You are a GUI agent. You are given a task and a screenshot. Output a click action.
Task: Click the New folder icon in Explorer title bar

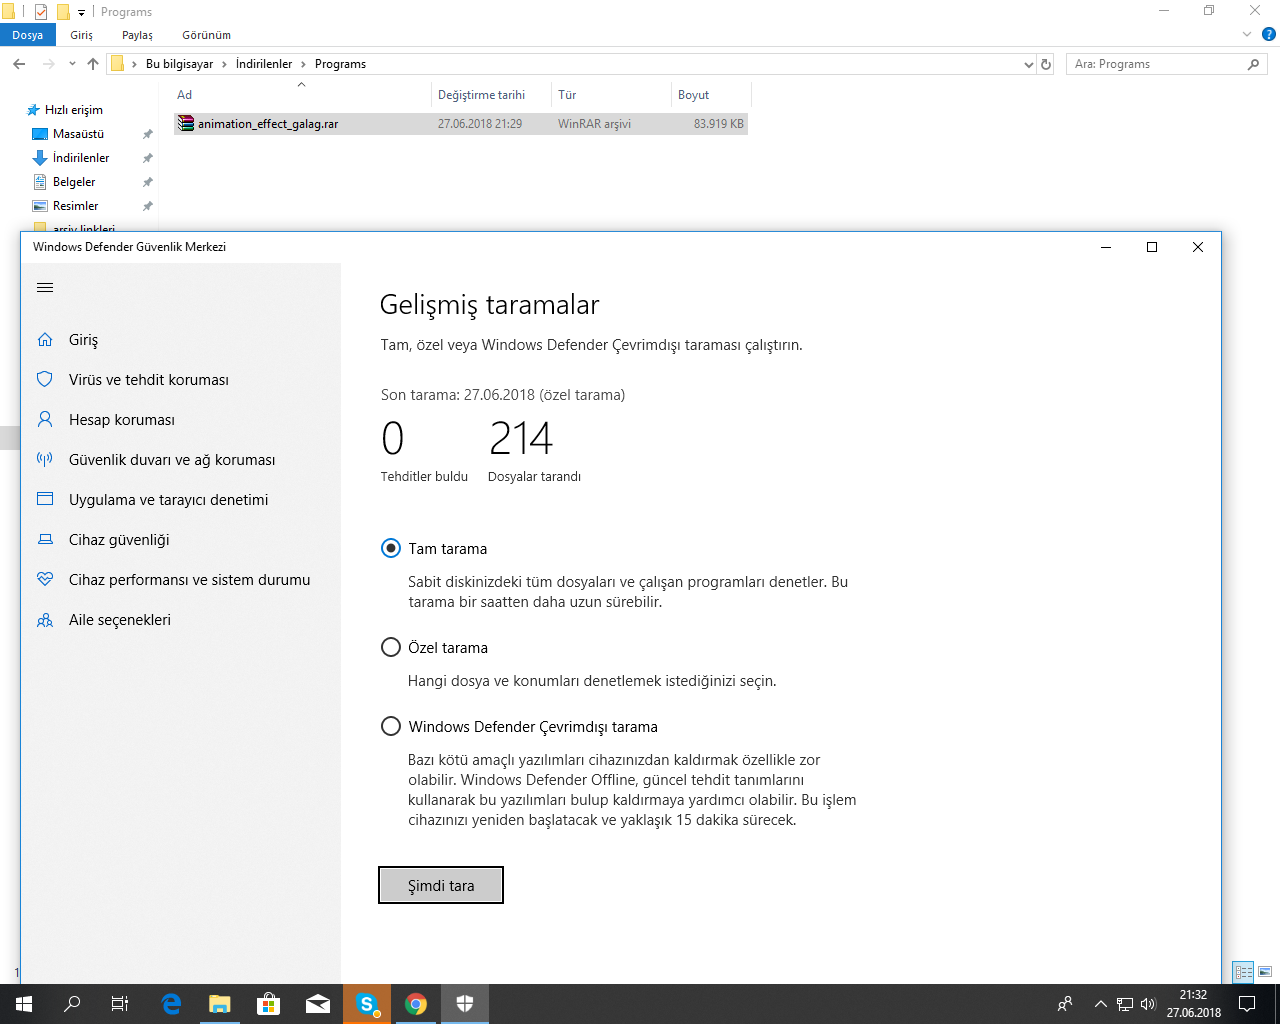point(63,12)
